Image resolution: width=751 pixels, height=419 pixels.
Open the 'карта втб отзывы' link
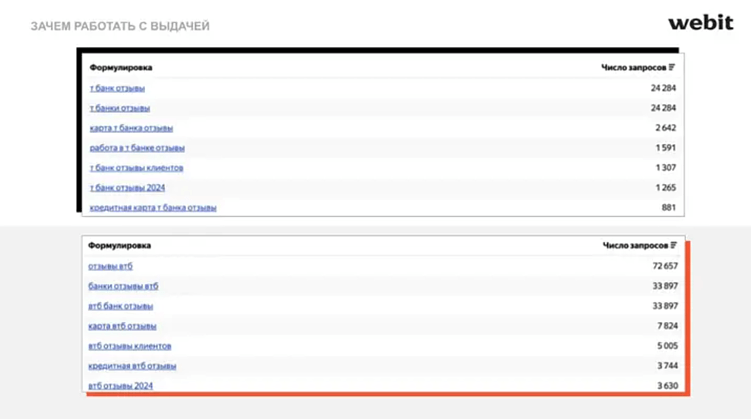point(122,326)
